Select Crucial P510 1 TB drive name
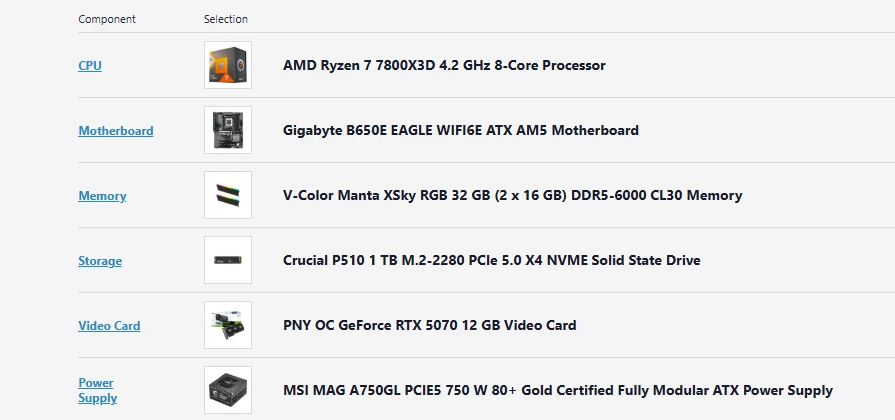Screen dimensions: 895x420 click(x=491, y=261)
